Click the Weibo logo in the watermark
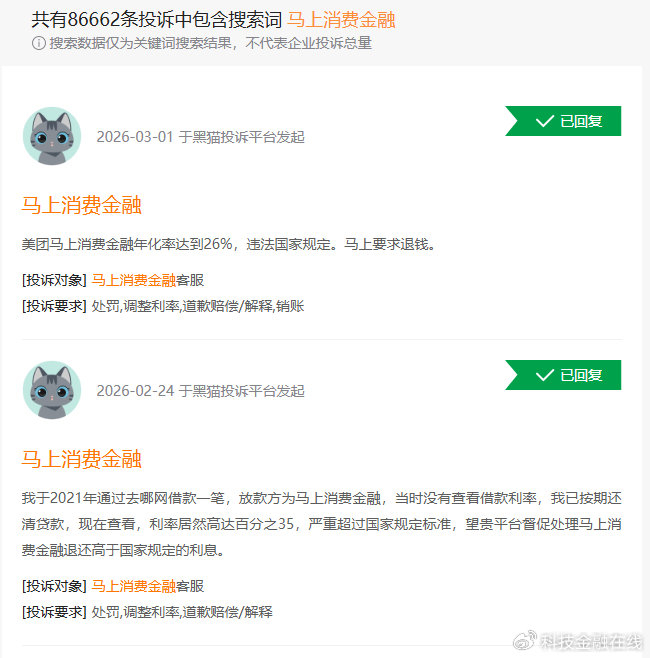The width and height of the screenshot is (650, 658). 525,640
